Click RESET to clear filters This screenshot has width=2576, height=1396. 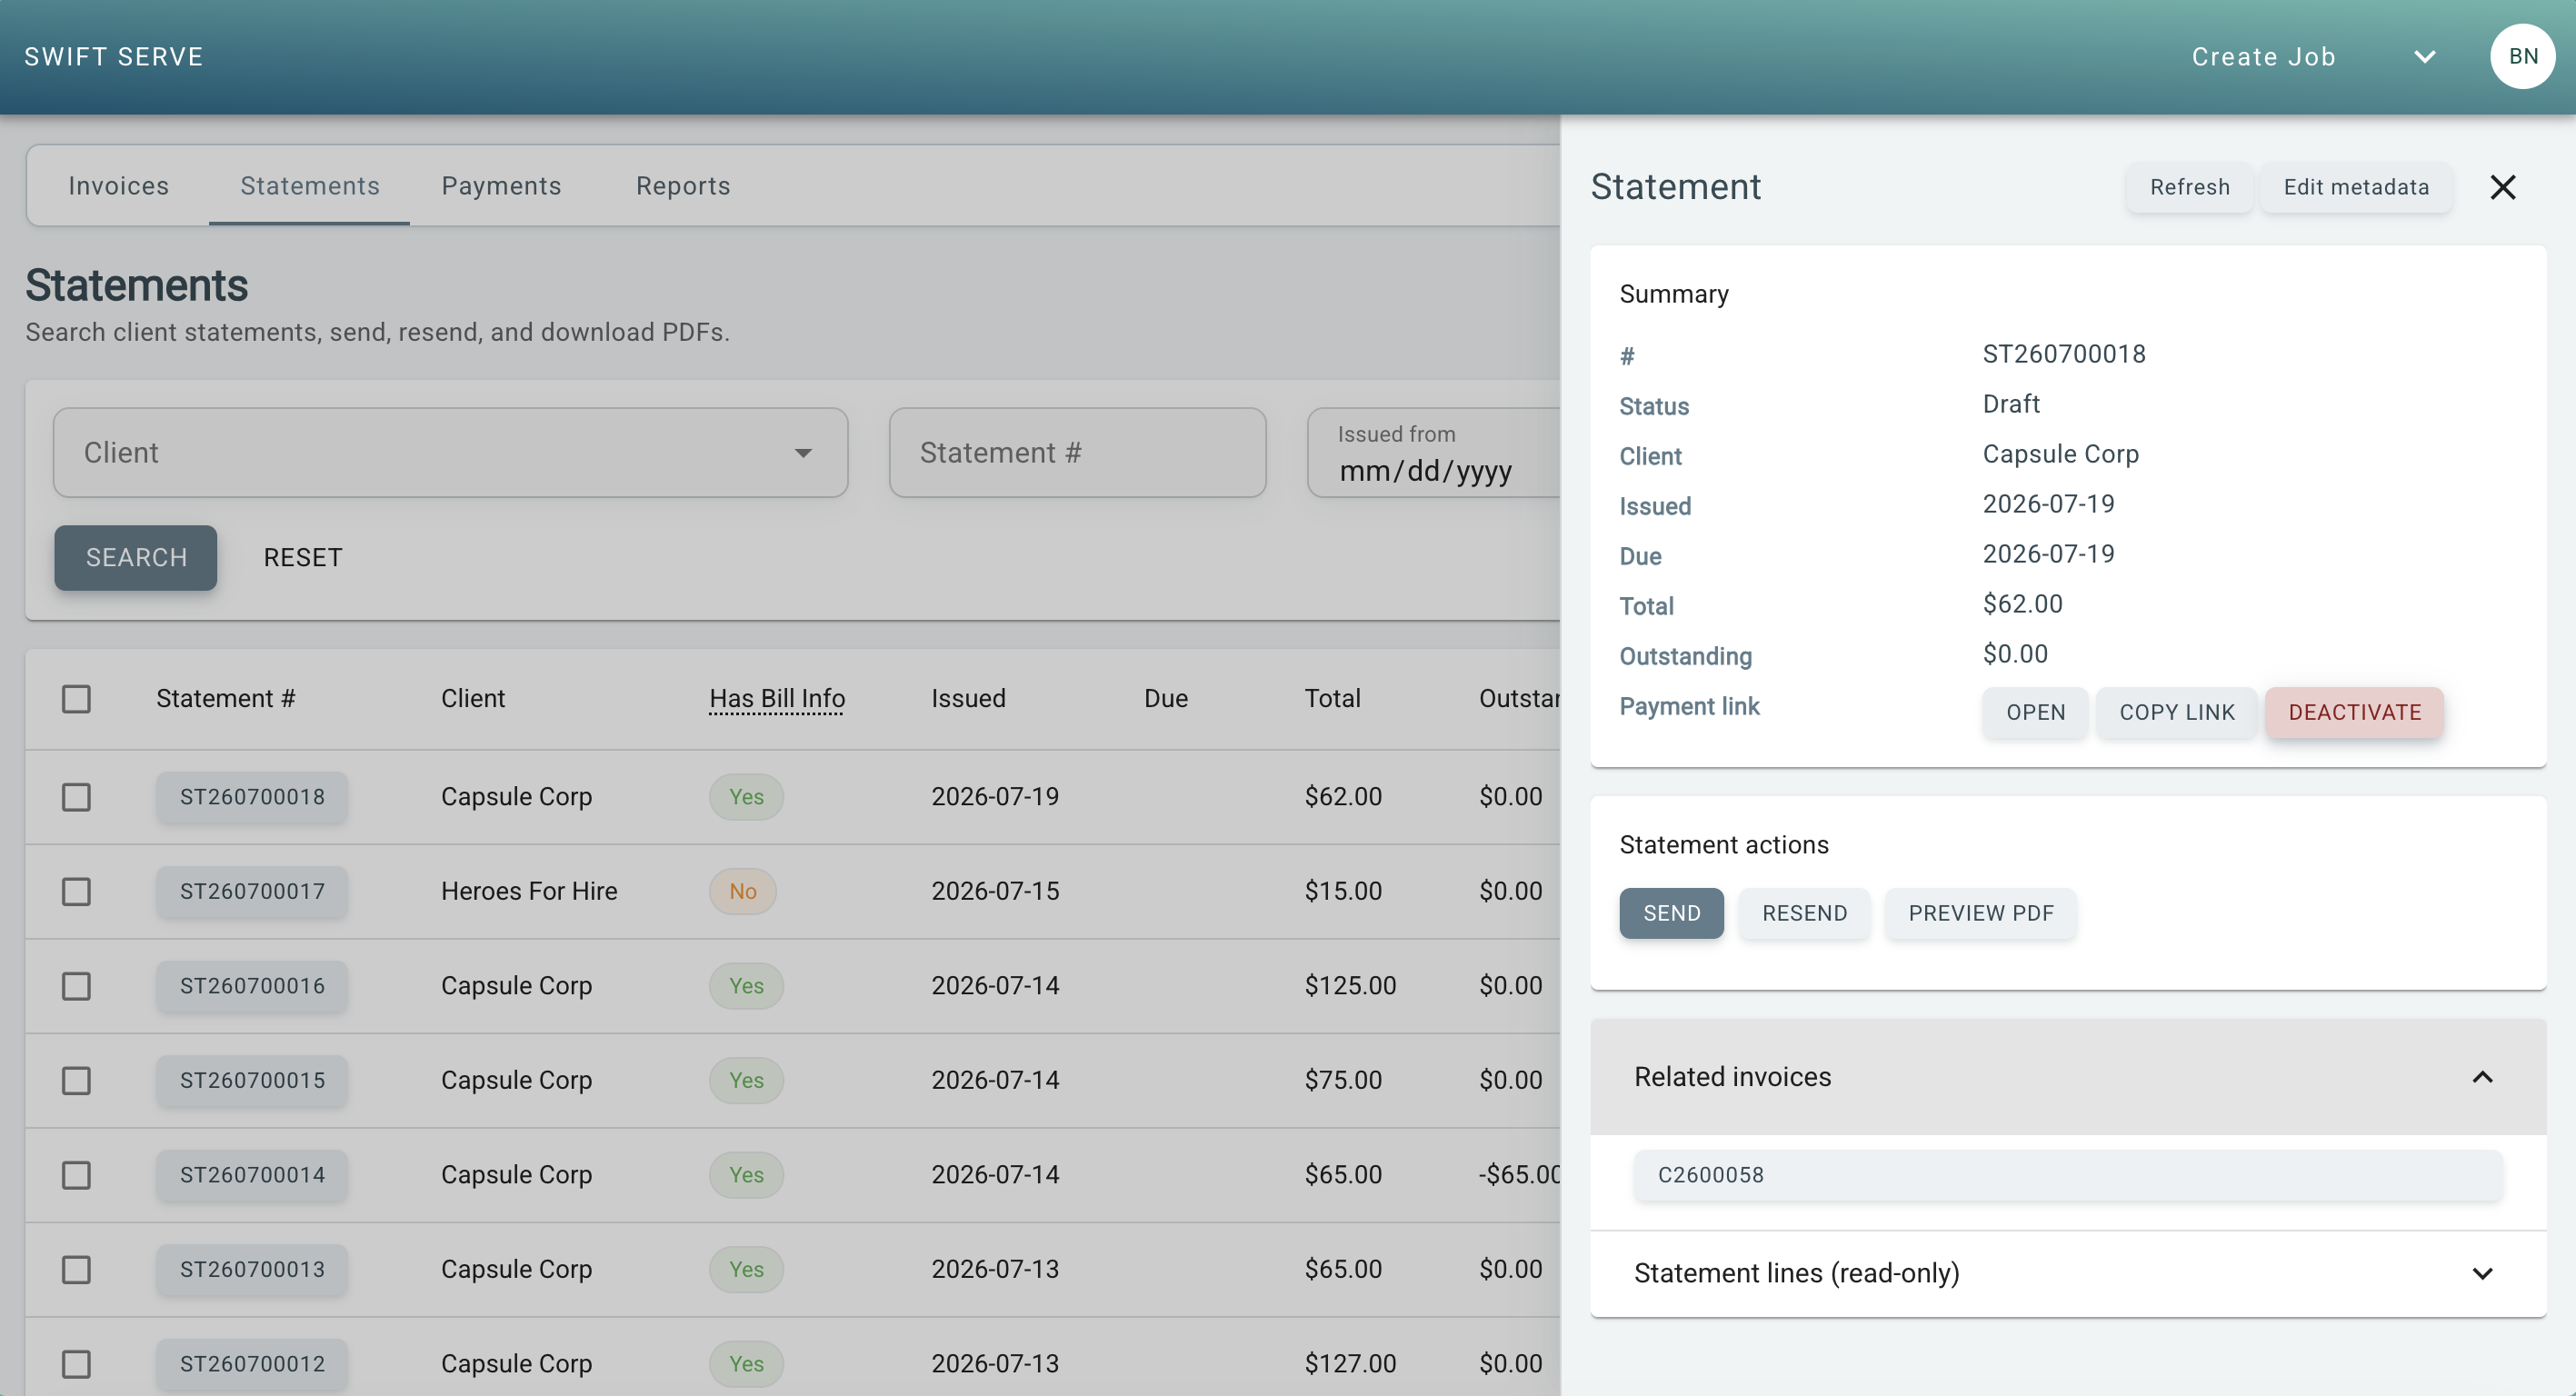[x=303, y=558]
